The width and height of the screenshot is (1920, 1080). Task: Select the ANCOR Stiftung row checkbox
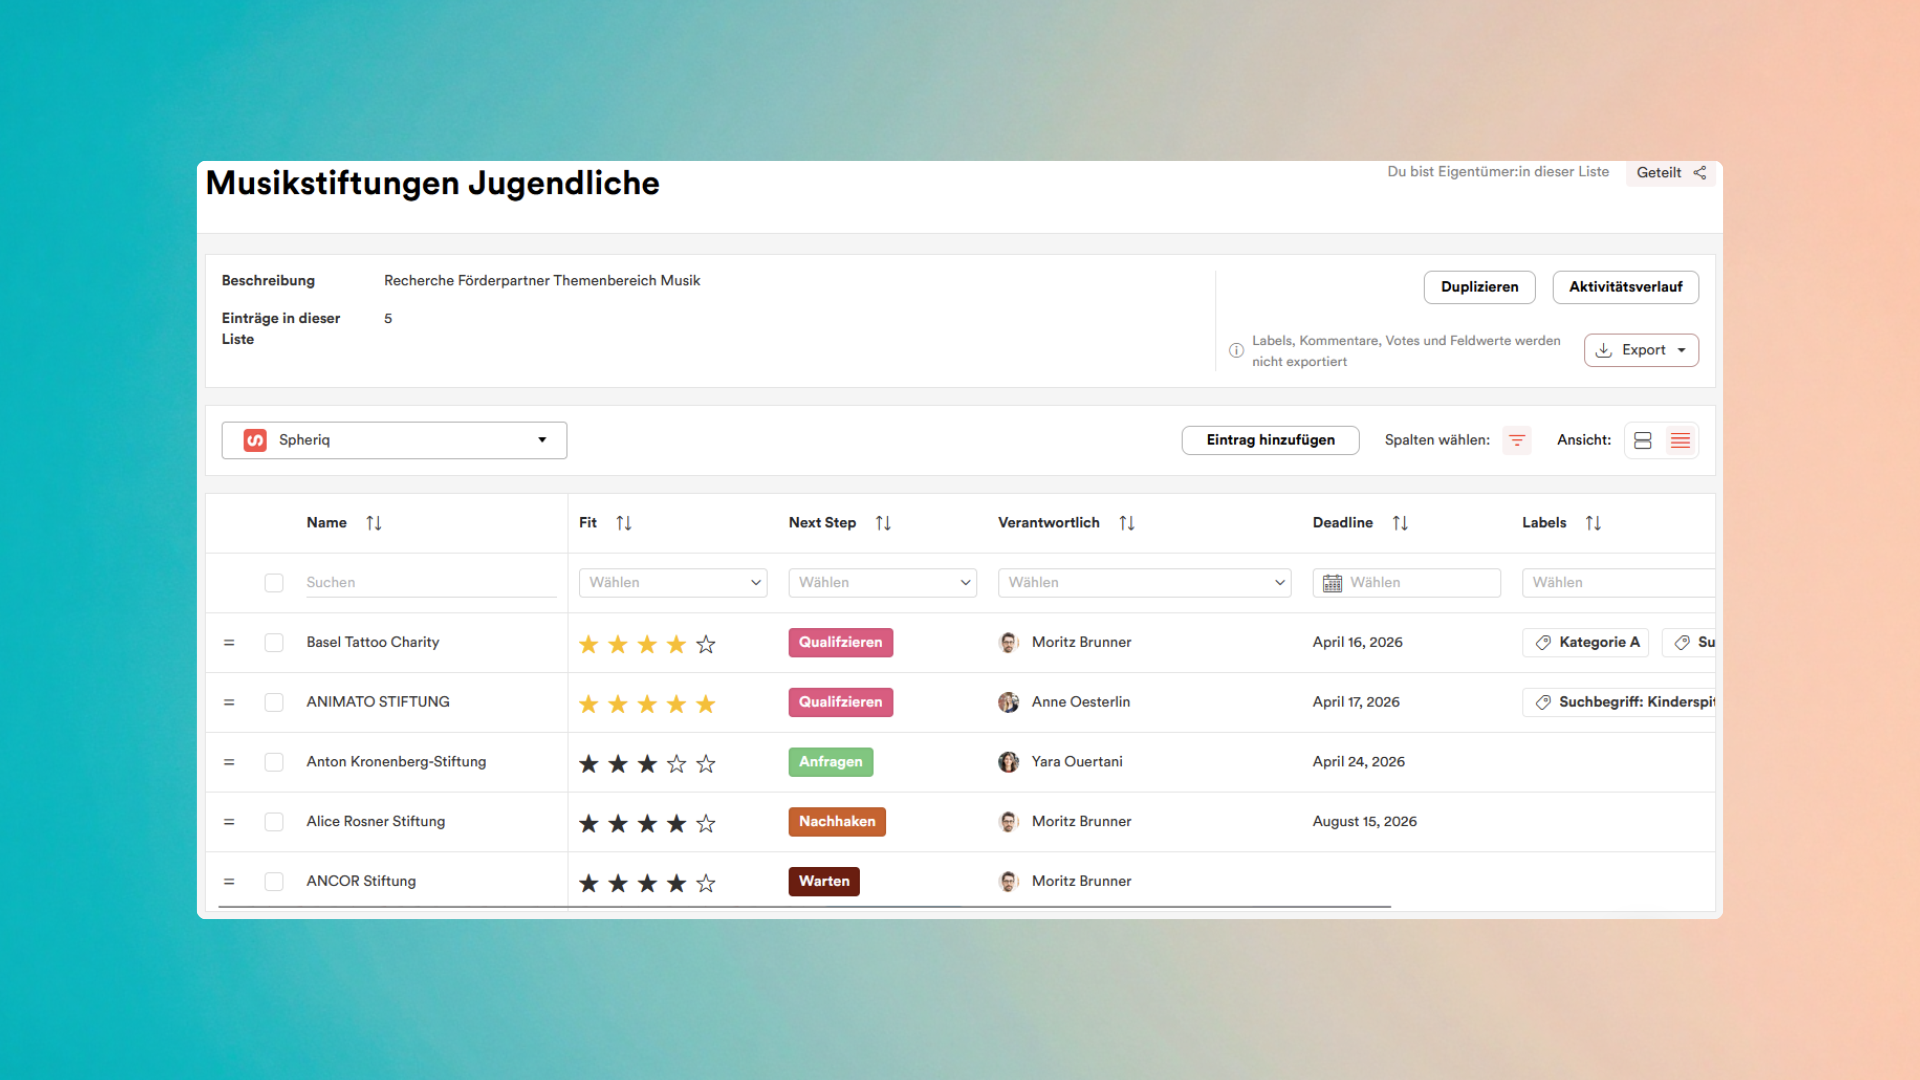click(x=274, y=882)
